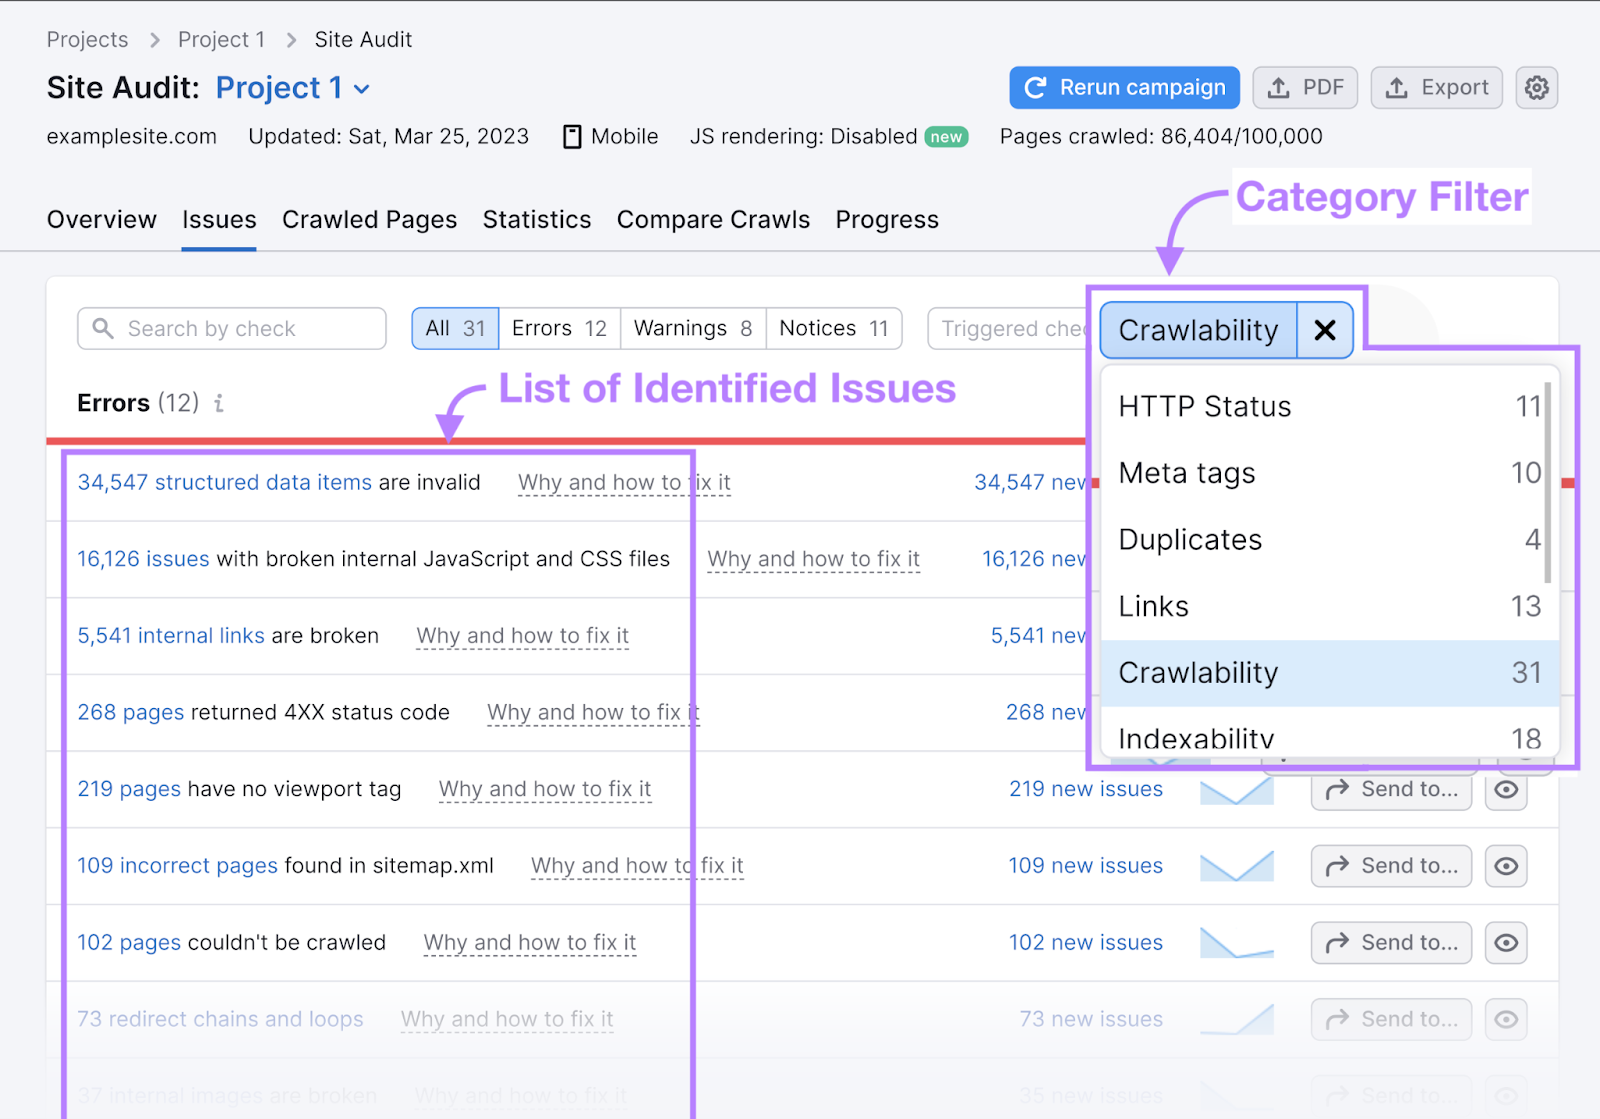Select the Errors 12 filter
This screenshot has height=1119, width=1600.
pos(558,328)
